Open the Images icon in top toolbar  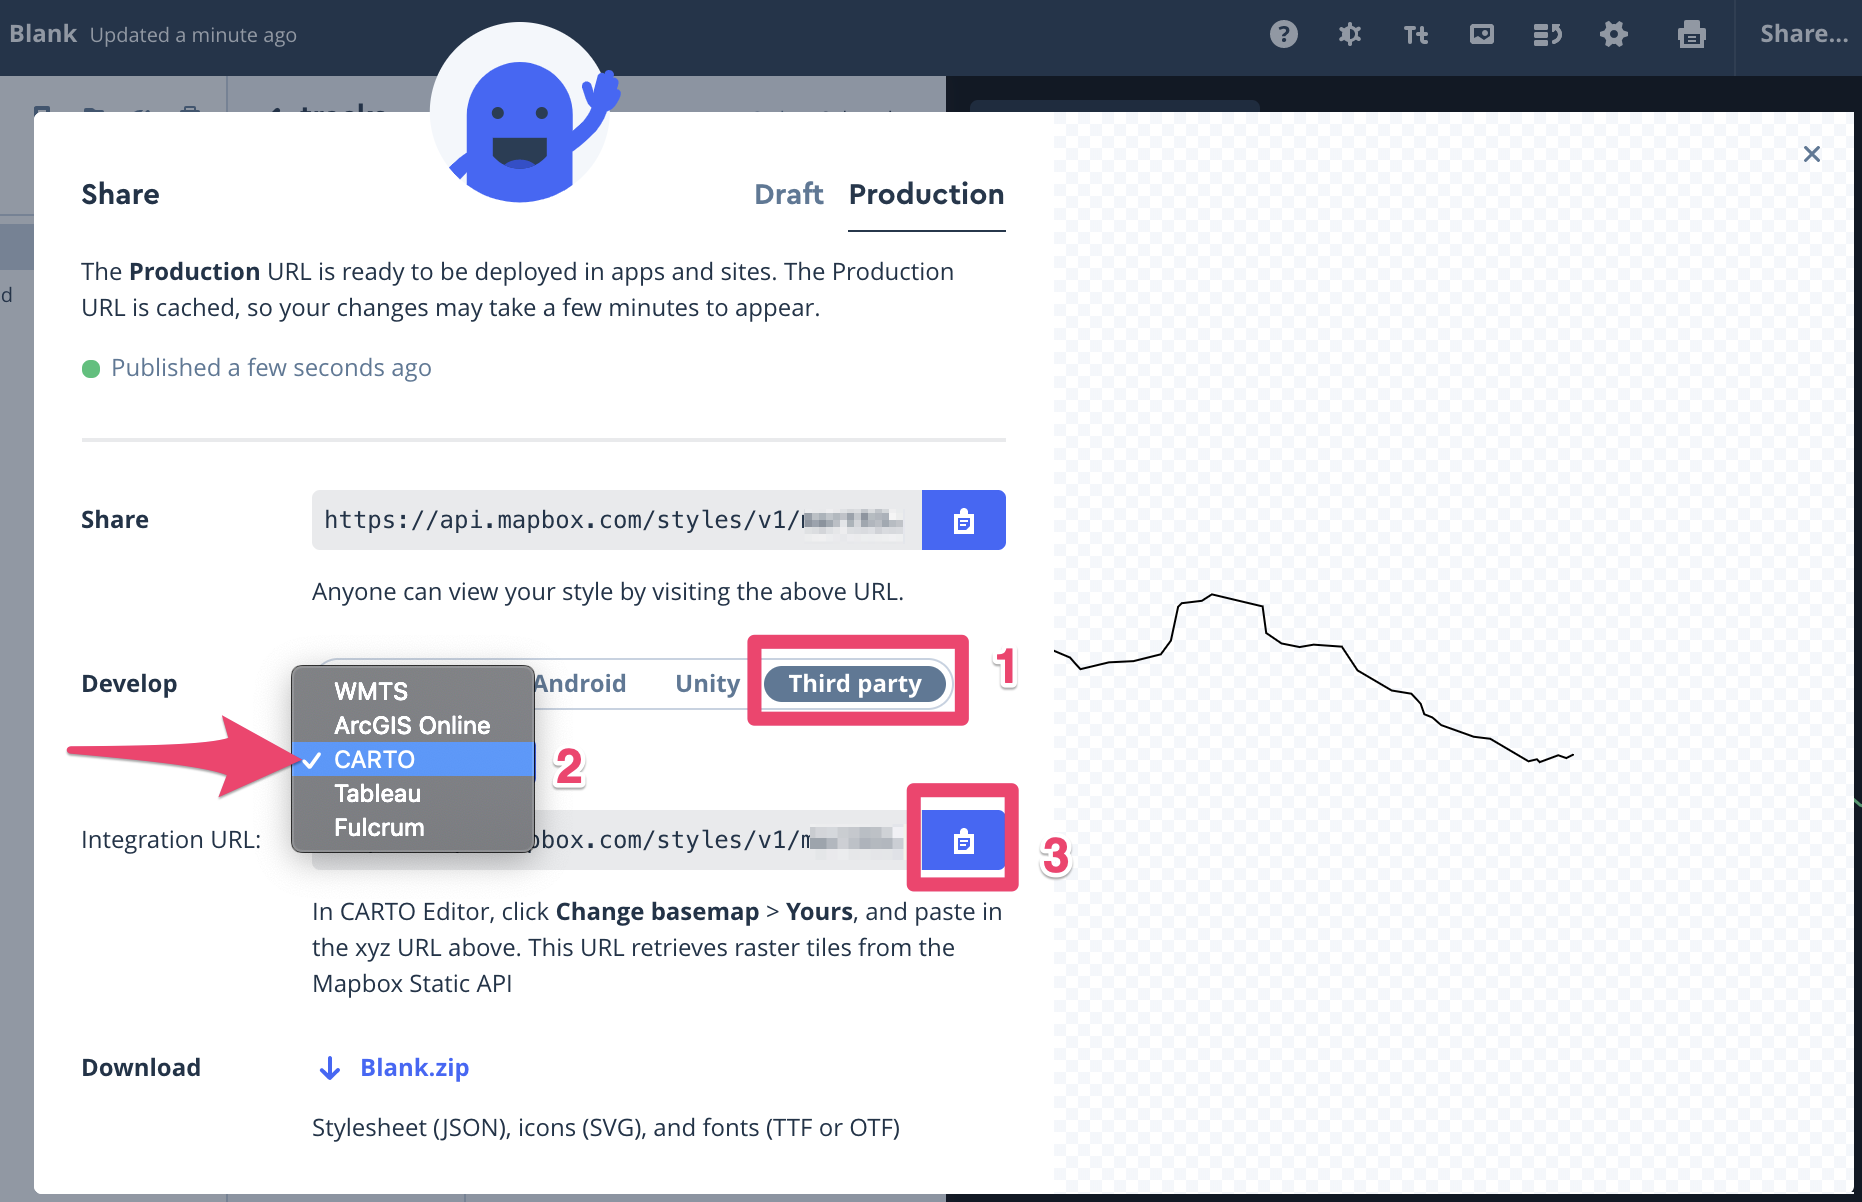[1482, 35]
